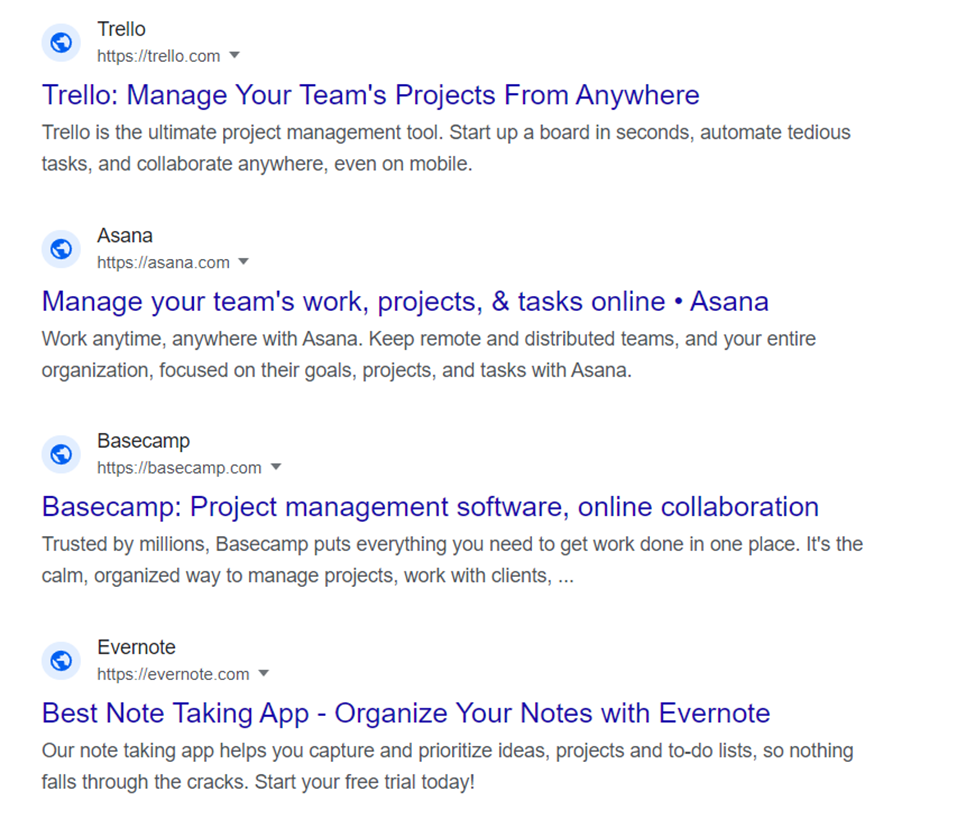975x819 pixels.
Task: Click the Basecamp site favicon
Action: click(x=60, y=454)
